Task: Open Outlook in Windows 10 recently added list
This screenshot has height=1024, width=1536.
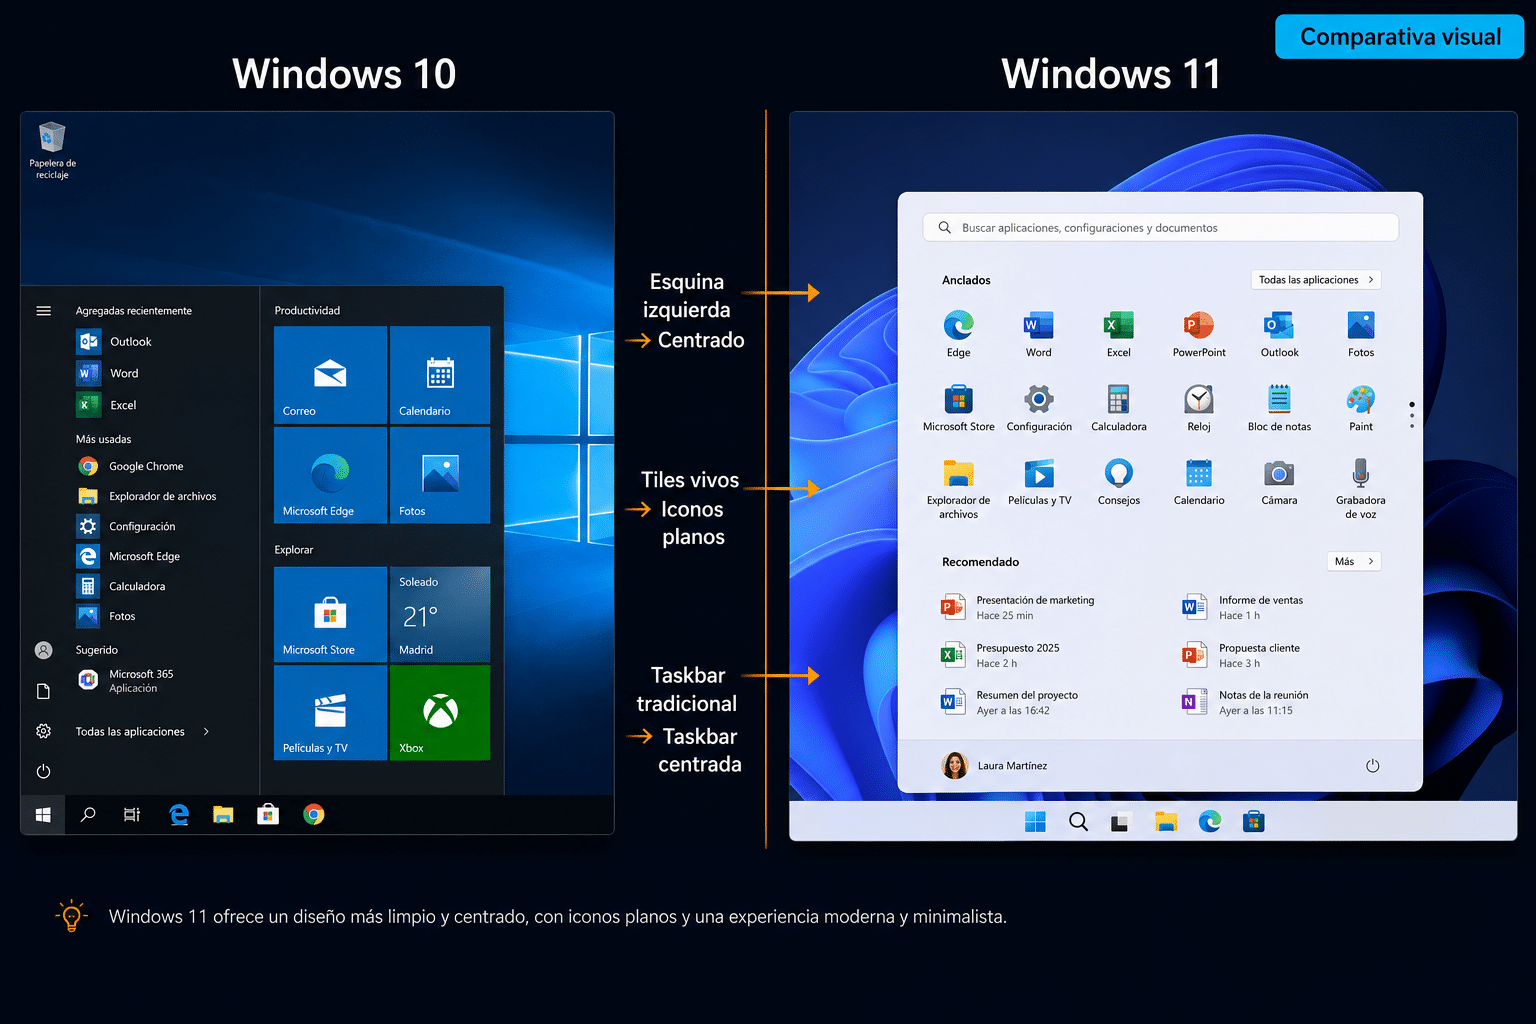Action: tap(114, 342)
